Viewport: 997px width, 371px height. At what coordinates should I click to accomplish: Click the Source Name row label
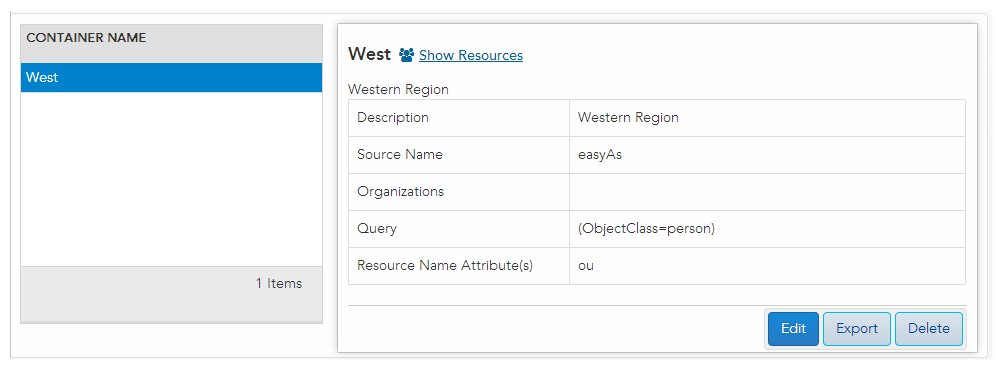400,155
